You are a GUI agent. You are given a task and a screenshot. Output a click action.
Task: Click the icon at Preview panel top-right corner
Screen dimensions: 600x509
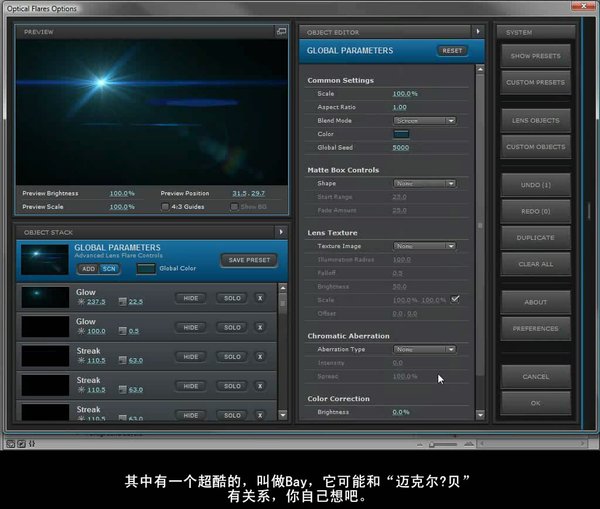coord(282,32)
